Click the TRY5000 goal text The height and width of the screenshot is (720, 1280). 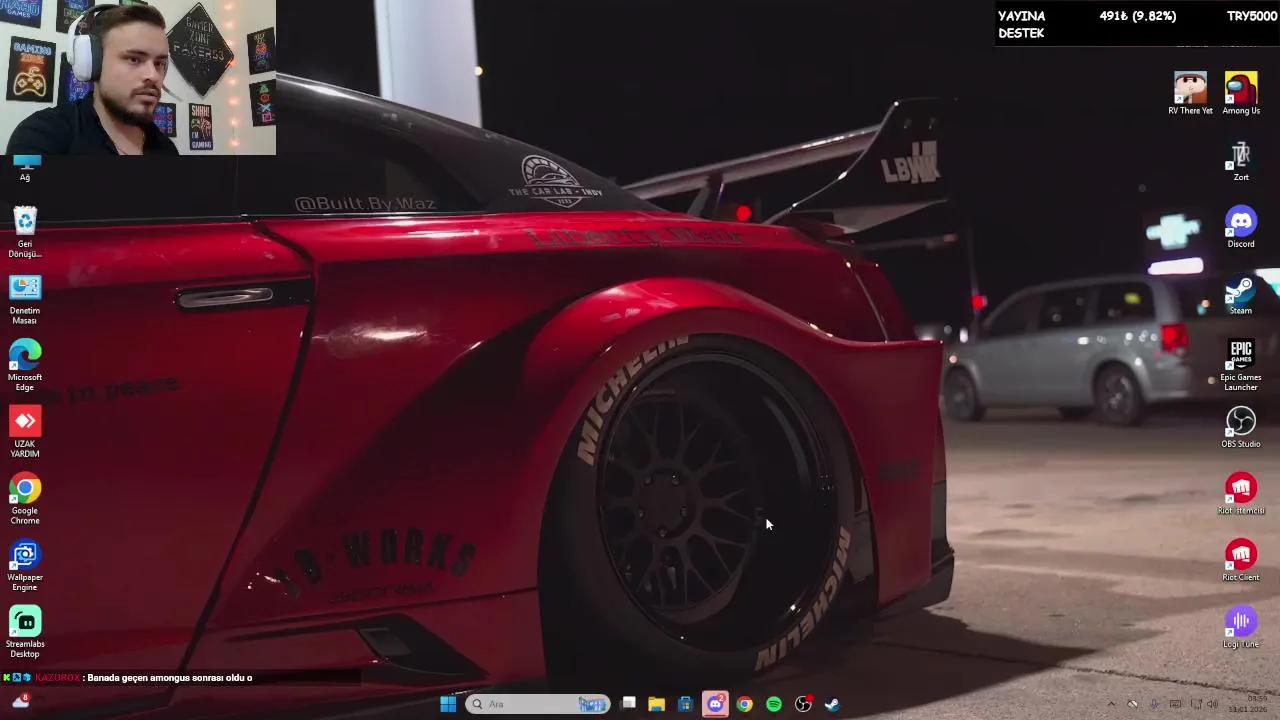1252,16
